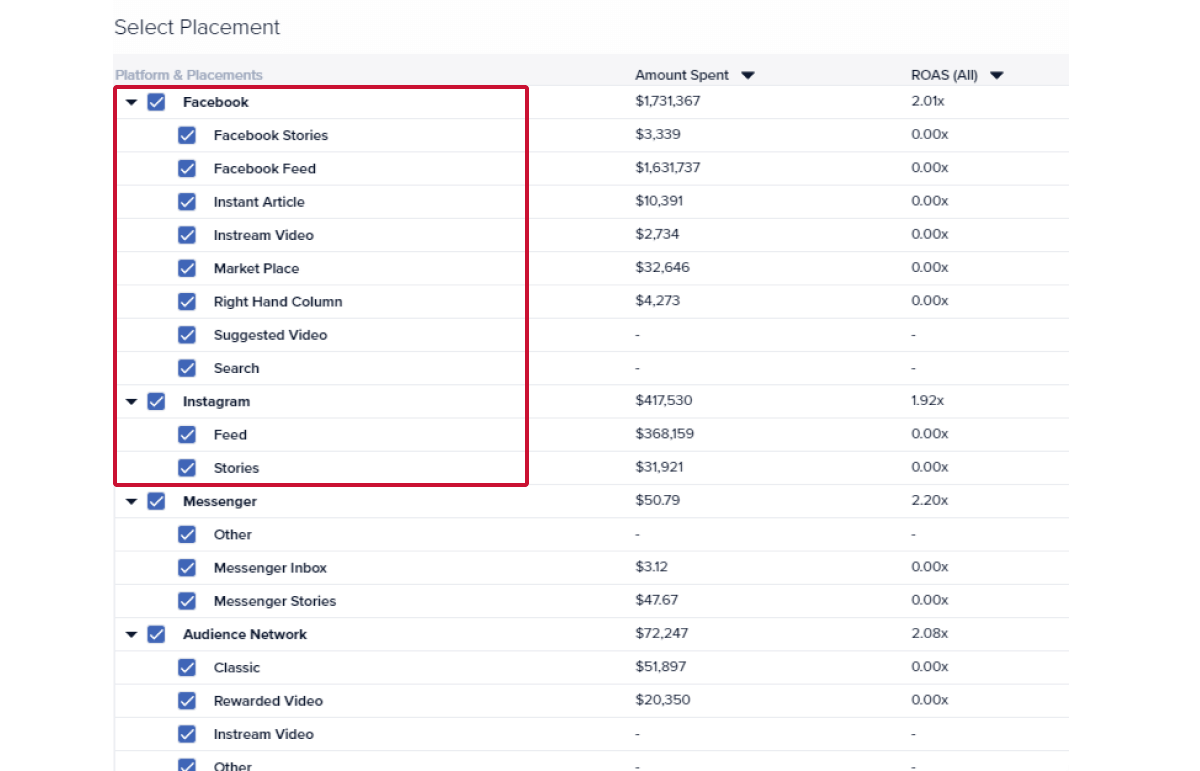Collapse the Instagram placements group
The image size is (1200, 771).
(x=131, y=401)
